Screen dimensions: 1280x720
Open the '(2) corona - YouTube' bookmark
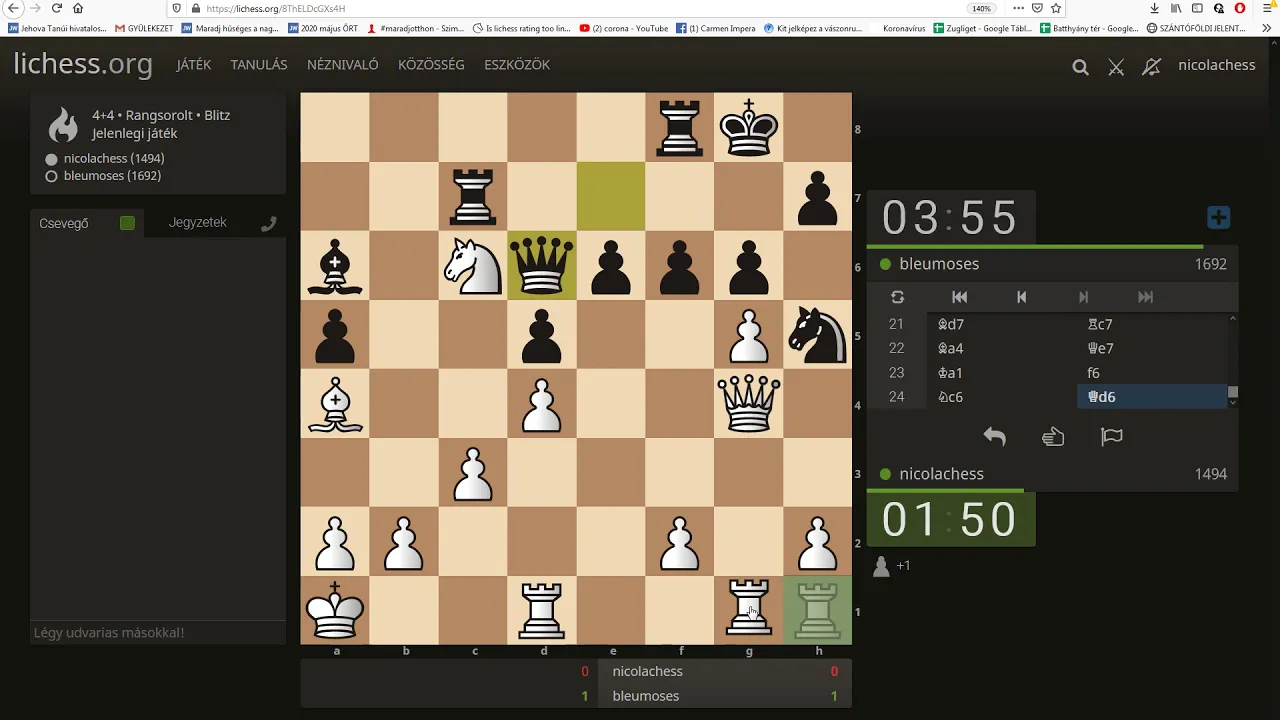pos(624,28)
